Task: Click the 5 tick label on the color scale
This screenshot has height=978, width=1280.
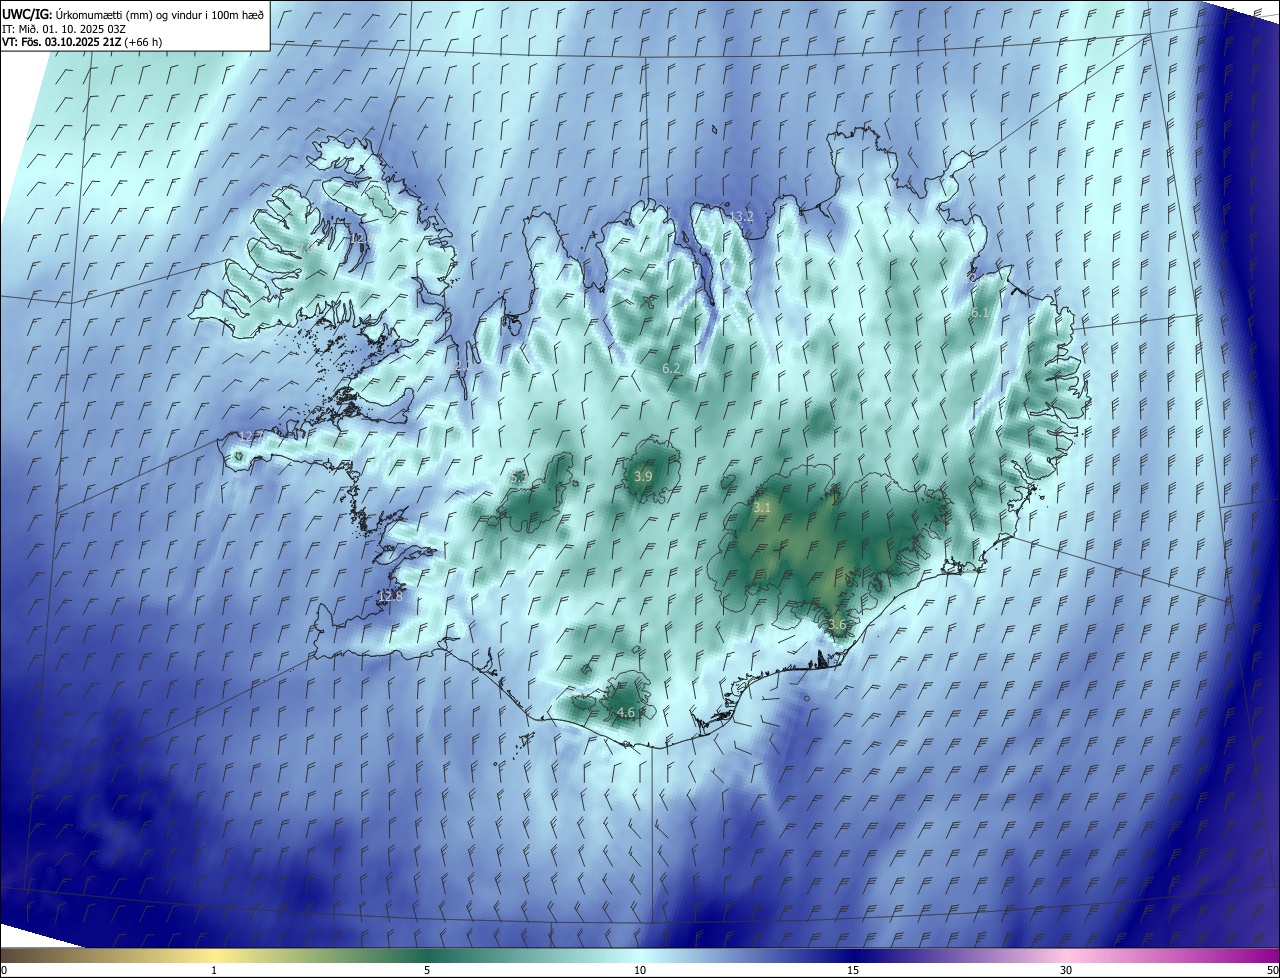Action: point(427,970)
